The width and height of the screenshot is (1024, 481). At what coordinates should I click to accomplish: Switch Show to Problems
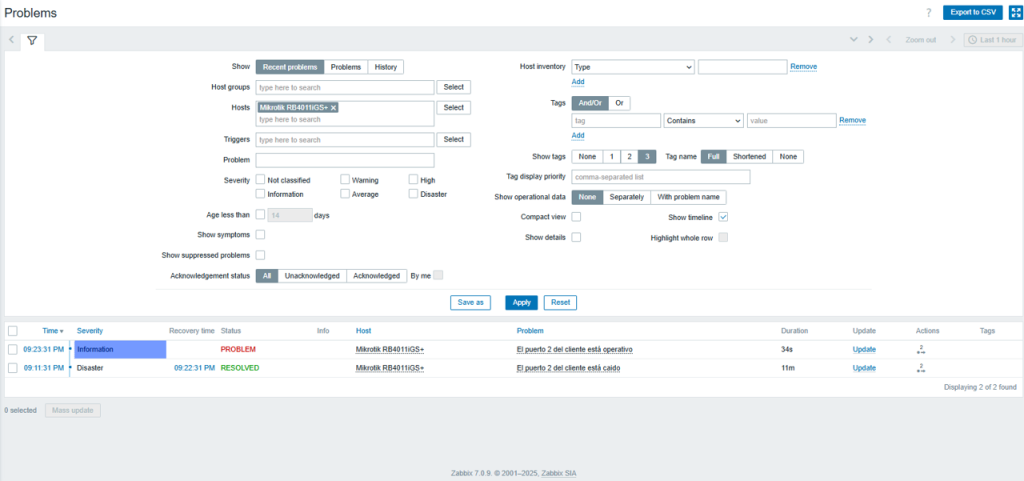[x=345, y=67]
